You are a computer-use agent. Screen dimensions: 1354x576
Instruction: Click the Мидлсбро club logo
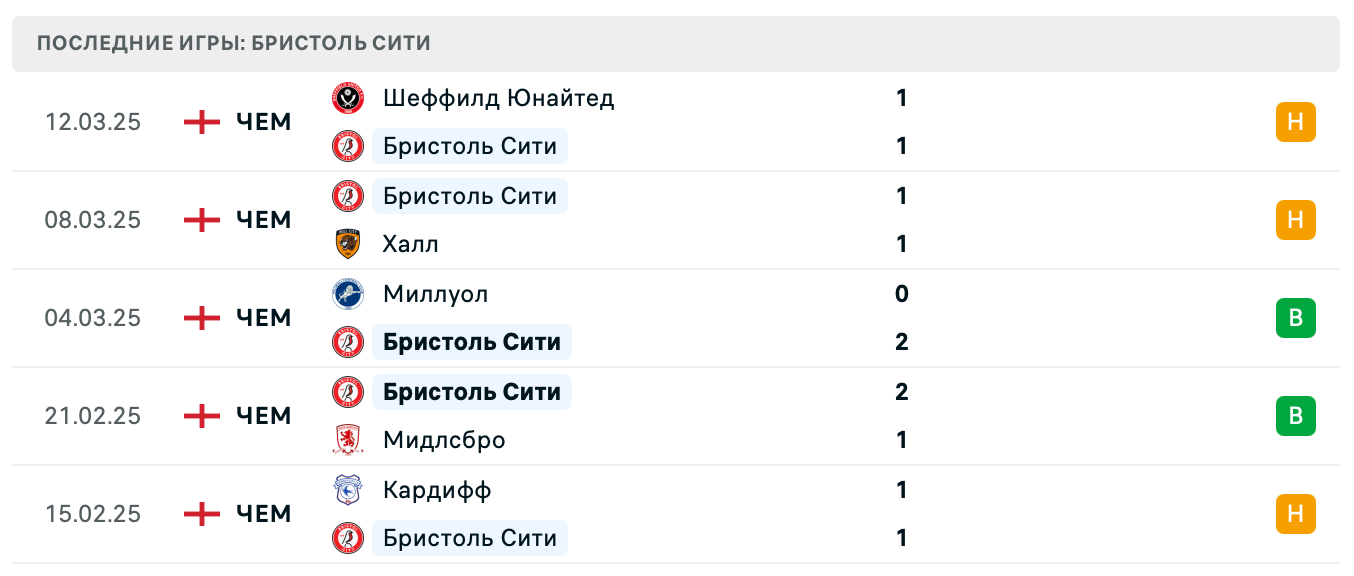[348, 440]
